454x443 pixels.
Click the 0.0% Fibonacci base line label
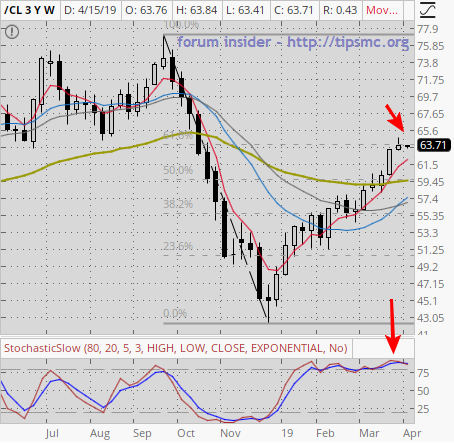click(x=175, y=313)
